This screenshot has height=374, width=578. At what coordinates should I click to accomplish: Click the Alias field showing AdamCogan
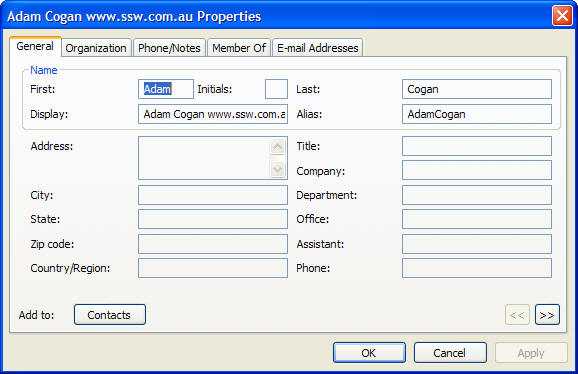click(477, 114)
